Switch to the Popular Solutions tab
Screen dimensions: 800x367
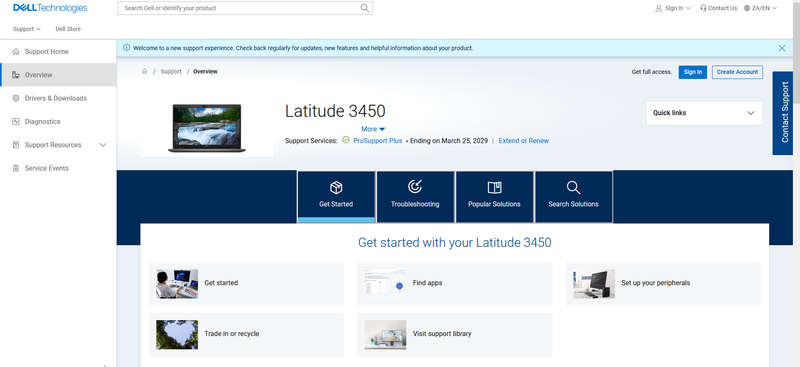pos(494,197)
